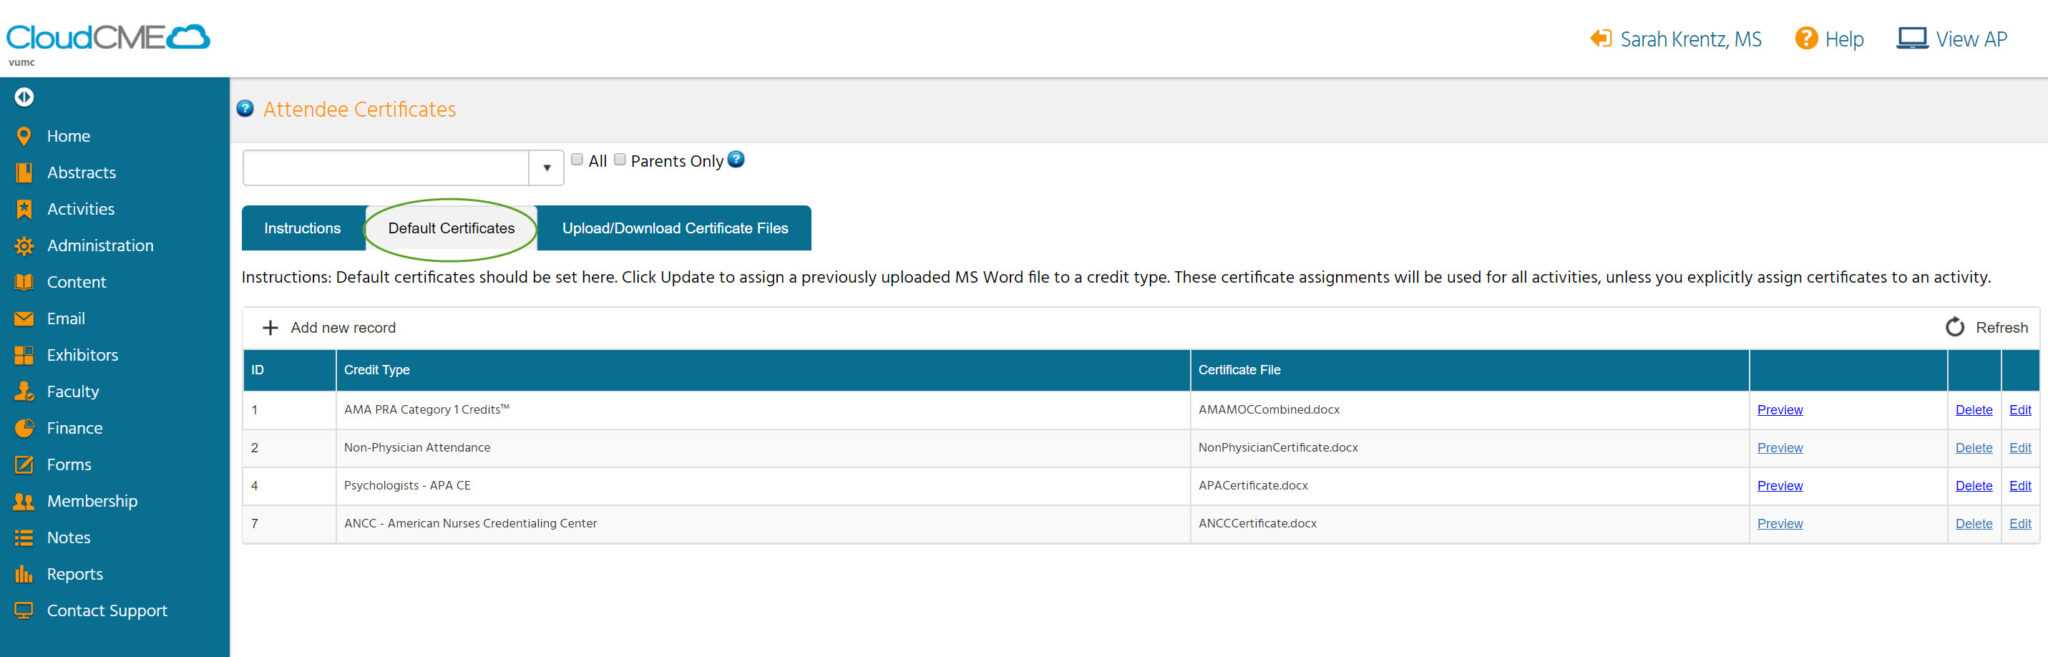The width and height of the screenshot is (2048, 657).
Task: Delete the Non-Physician Attendance certificate
Action: point(1973,447)
